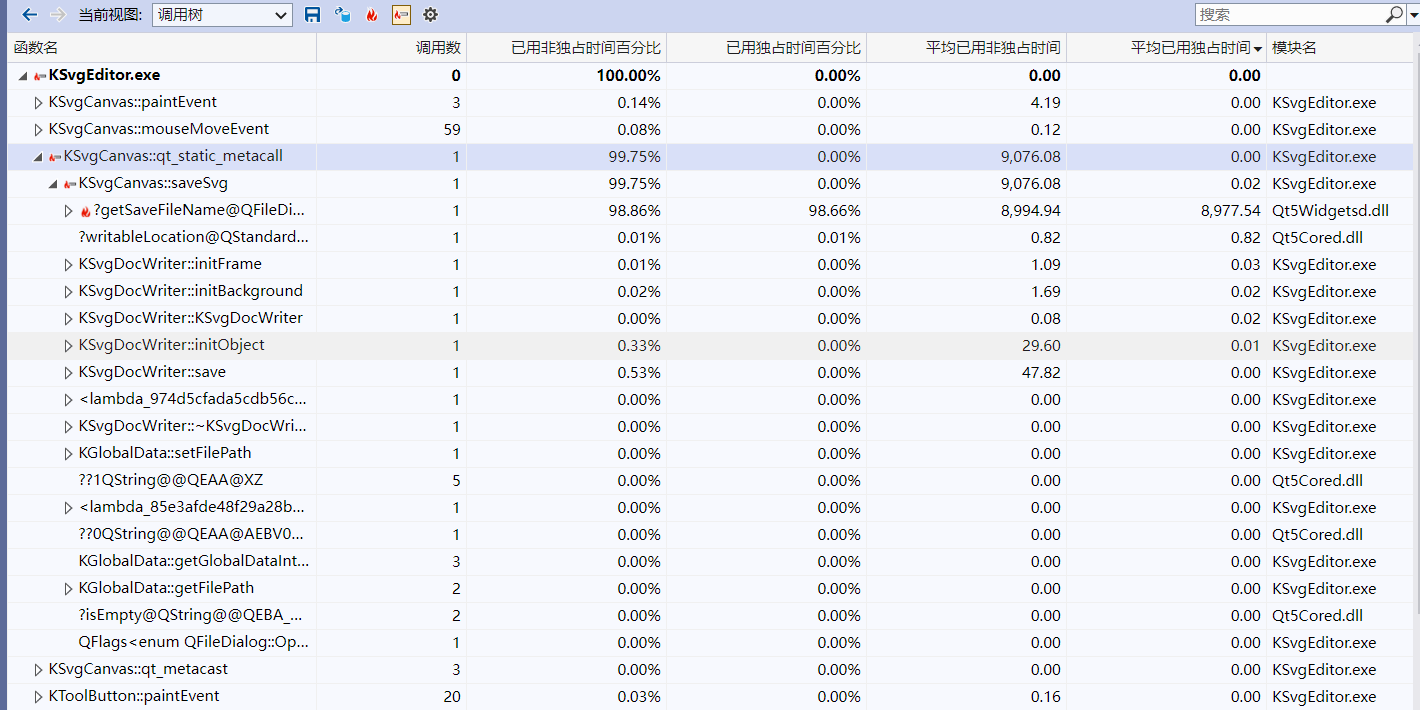Image resolution: width=1420 pixels, height=710 pixels.
Task: Click into the 搜索 search box
Action: click(x=1290, y=15)
